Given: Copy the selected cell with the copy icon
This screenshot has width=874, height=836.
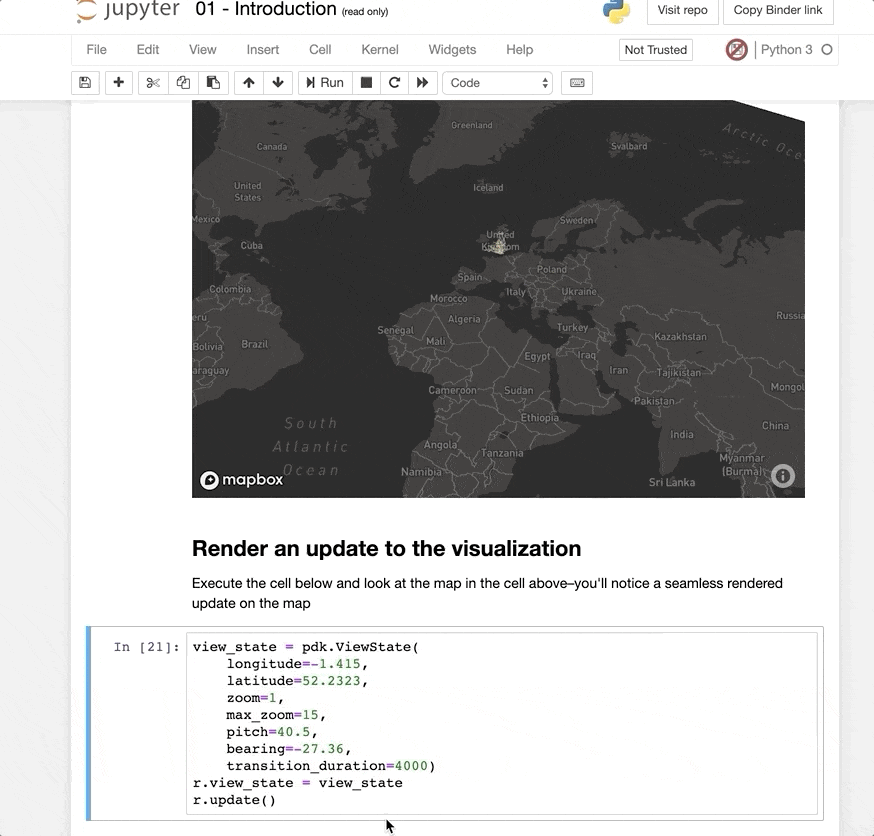Looking at the screenshot, I should tap(182, 83).
